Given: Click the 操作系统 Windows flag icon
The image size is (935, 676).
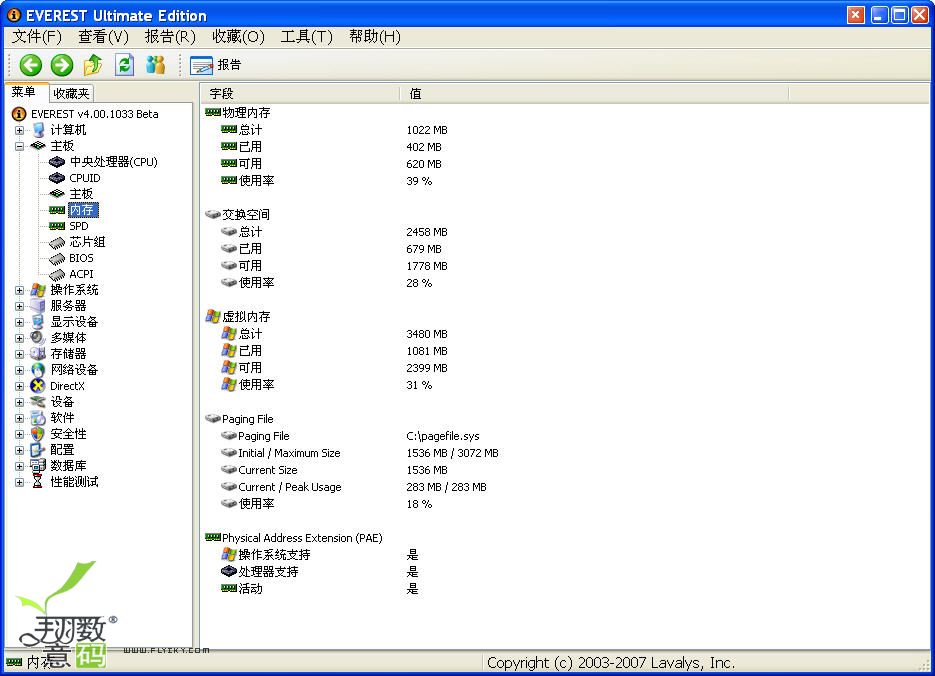Looking at the screenshot, I should pos(38,290).
